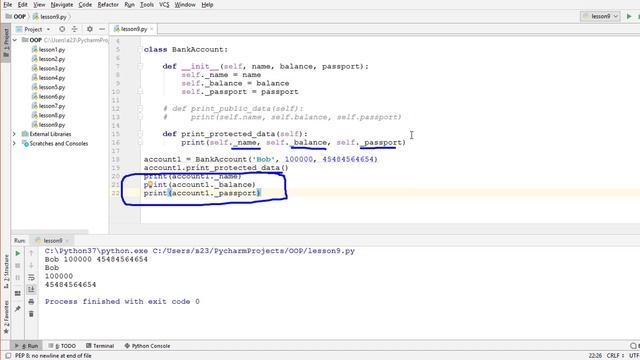Click the locate/scroll-from-source icon in Project panel
640x360 pixels.
(62, 29)
